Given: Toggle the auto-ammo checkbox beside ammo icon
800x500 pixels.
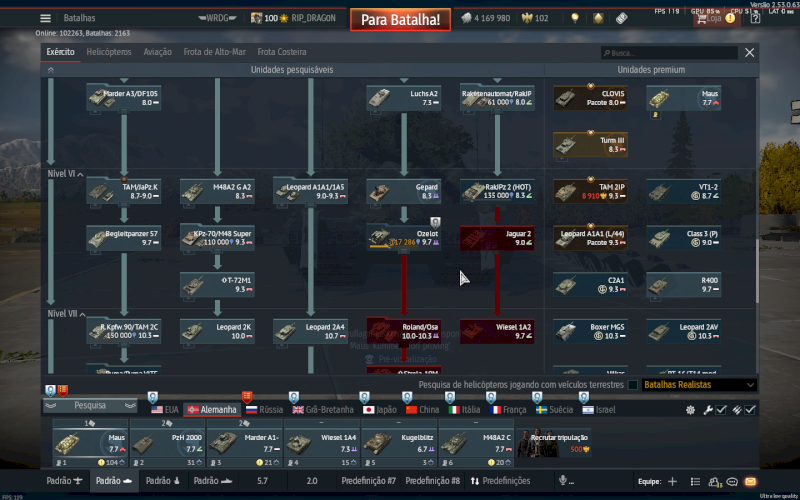Looking at the screenshot, I should tap(749, 410).
